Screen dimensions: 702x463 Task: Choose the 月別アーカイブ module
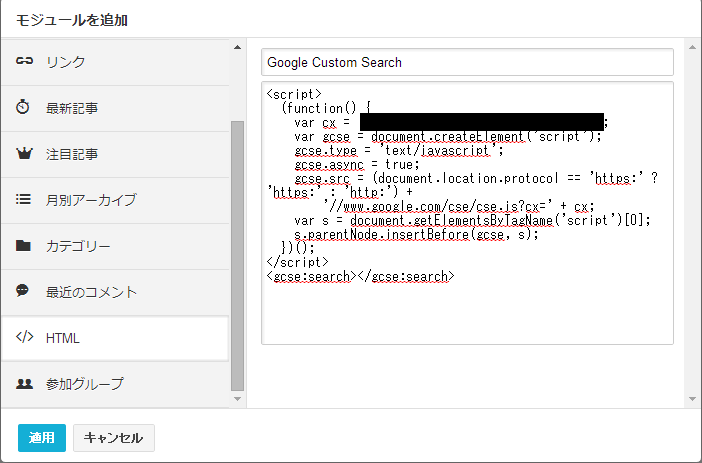[115, 200]
